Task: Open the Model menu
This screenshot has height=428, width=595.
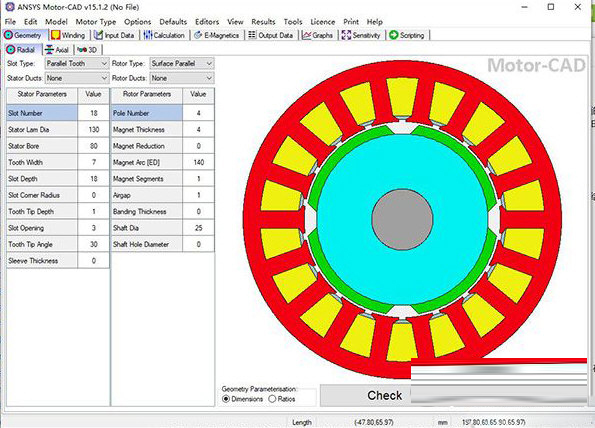Action: pyautogui.click(x=56, y=22)
